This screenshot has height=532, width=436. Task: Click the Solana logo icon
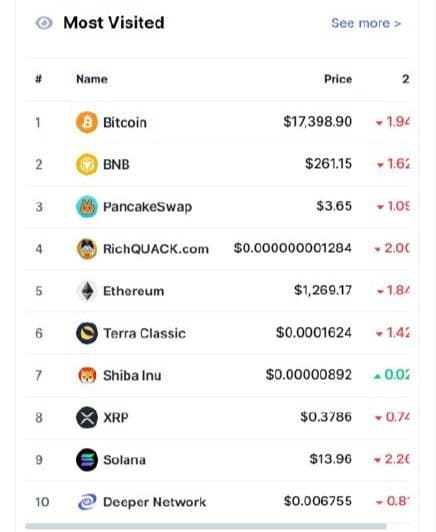coord(87,460)
